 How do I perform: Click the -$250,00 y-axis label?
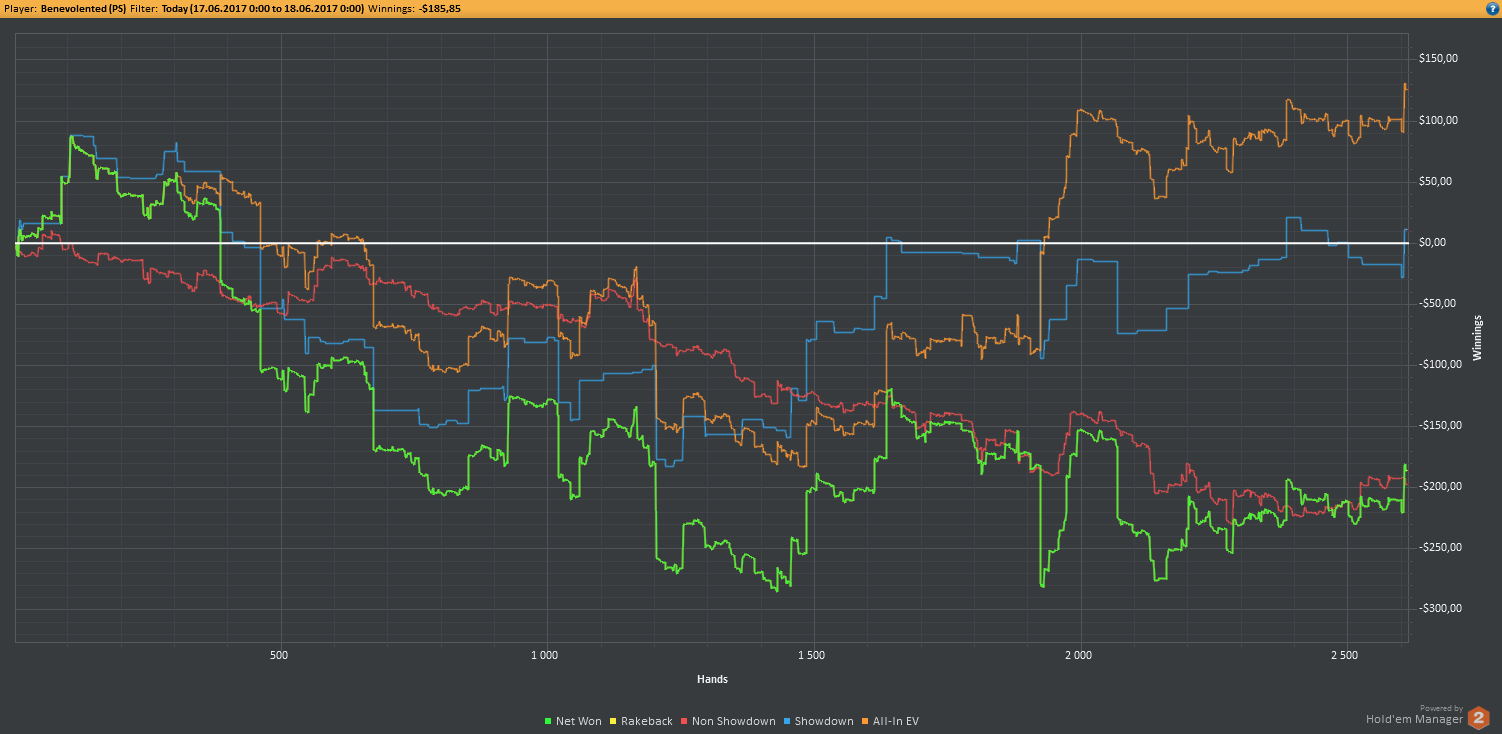[x=1440, y=547]
